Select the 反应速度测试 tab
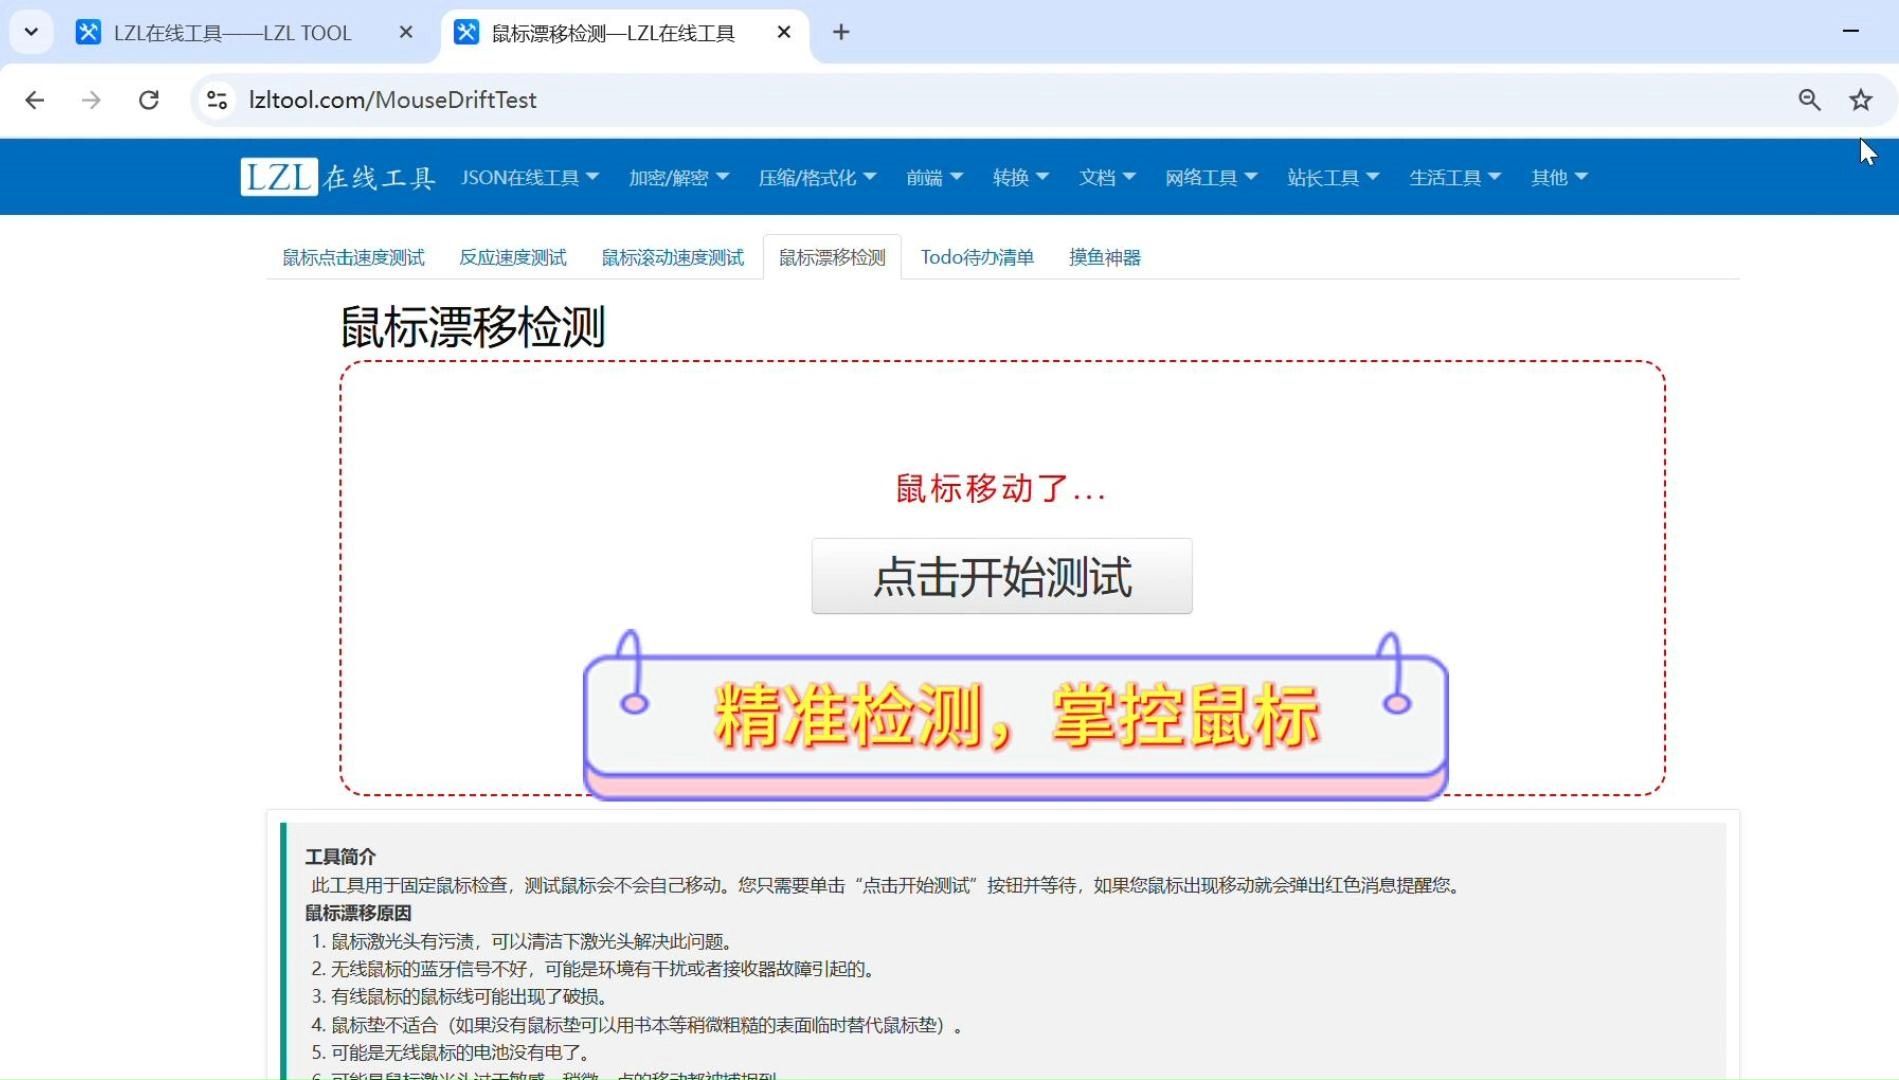Viewport: 1899px width, 1080px height. point(513,257)
